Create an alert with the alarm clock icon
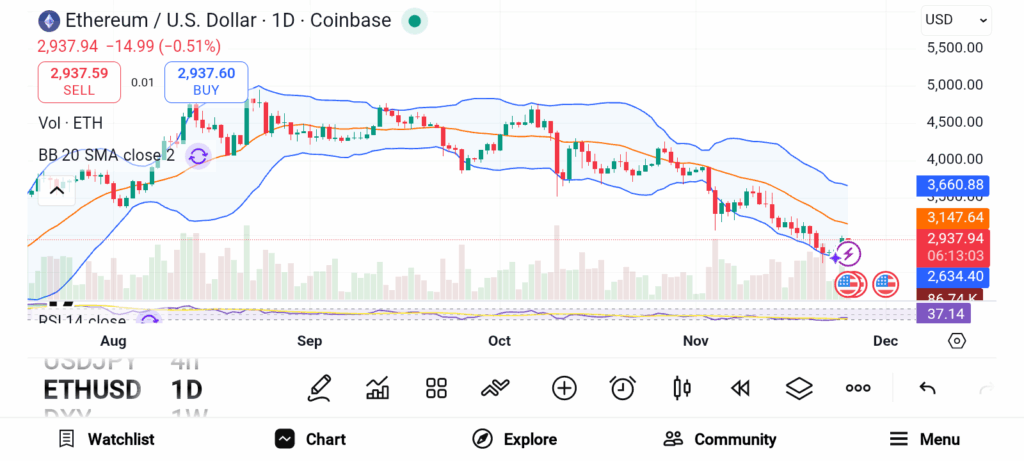The image size is (1024, 461). (x=623, y=388)
